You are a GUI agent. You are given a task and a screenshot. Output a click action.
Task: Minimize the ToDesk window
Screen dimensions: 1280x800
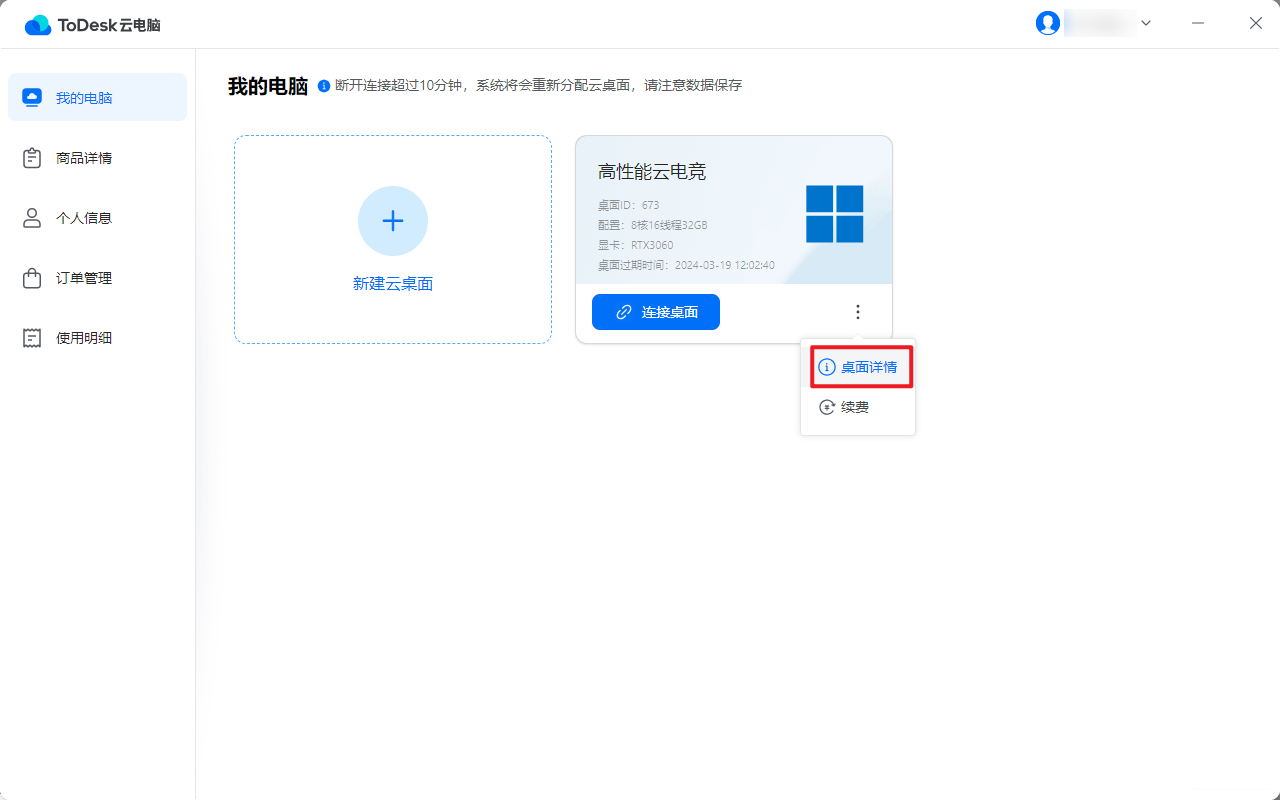click(x=1198, y=23)
